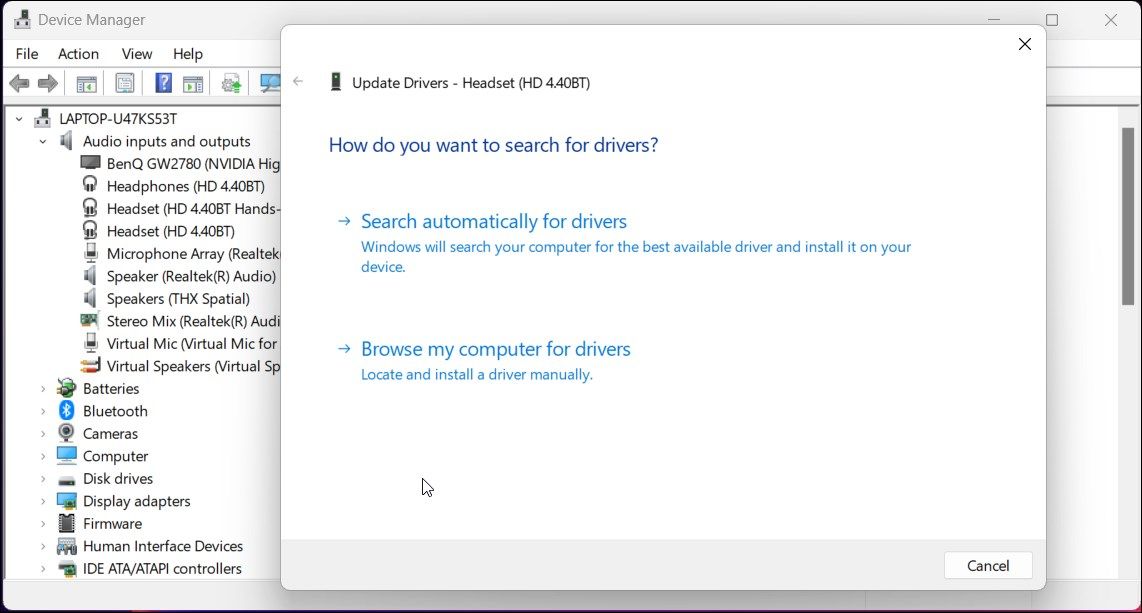Click the Headphones (HD 4.40BT) headphone icon
Screen dimensions: 1142x613
tap(90, 186)
